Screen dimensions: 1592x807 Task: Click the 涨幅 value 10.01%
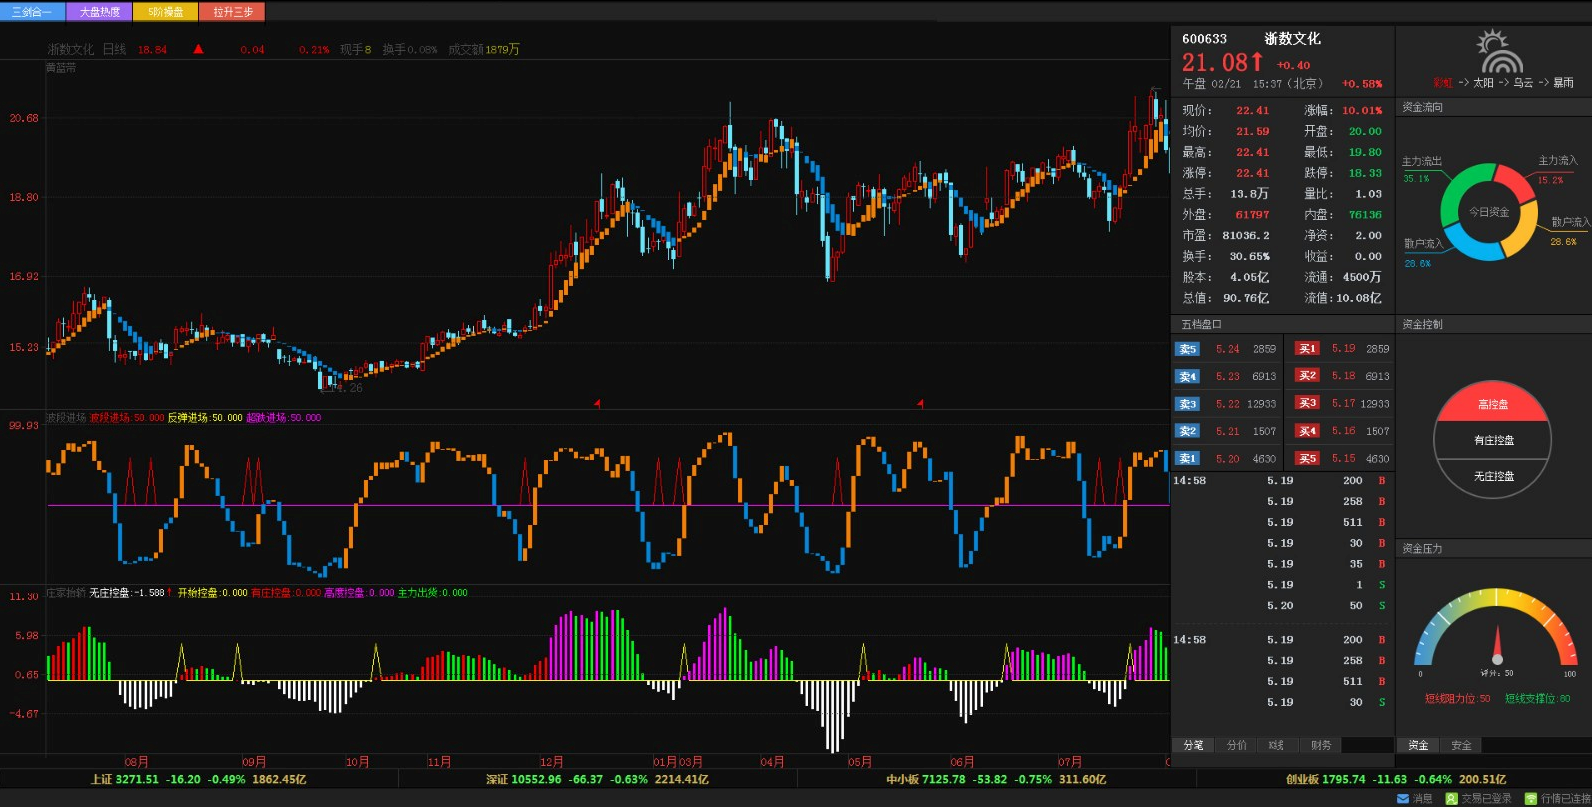[x=1362, y=110]
